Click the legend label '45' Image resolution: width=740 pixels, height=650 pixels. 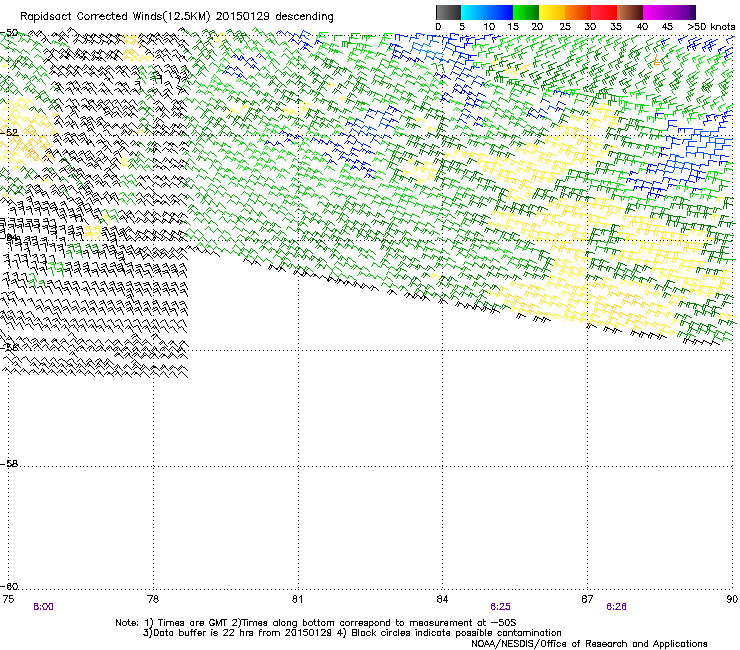pyautogui.click(x=667, y=27)
